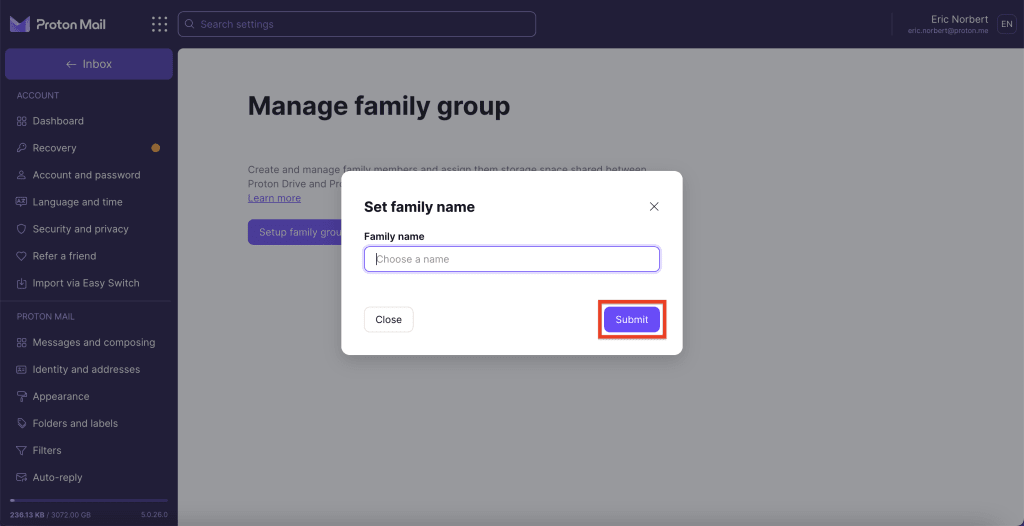Click the Filters funnel icon
Viewport: 1024px width, 526px height.
22,451
